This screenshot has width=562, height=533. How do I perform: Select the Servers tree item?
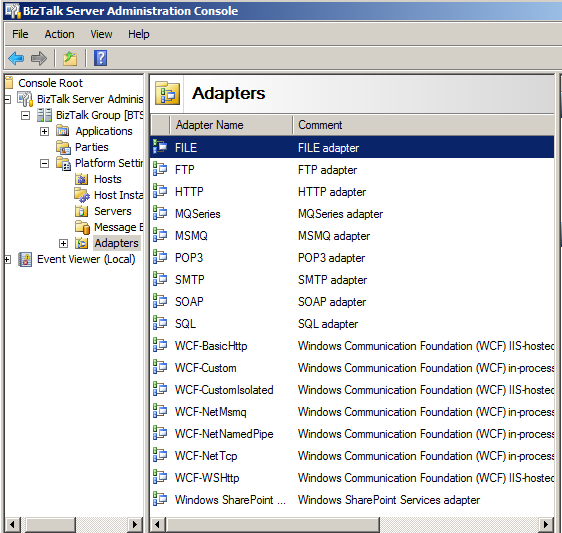[x=113, y=211]
